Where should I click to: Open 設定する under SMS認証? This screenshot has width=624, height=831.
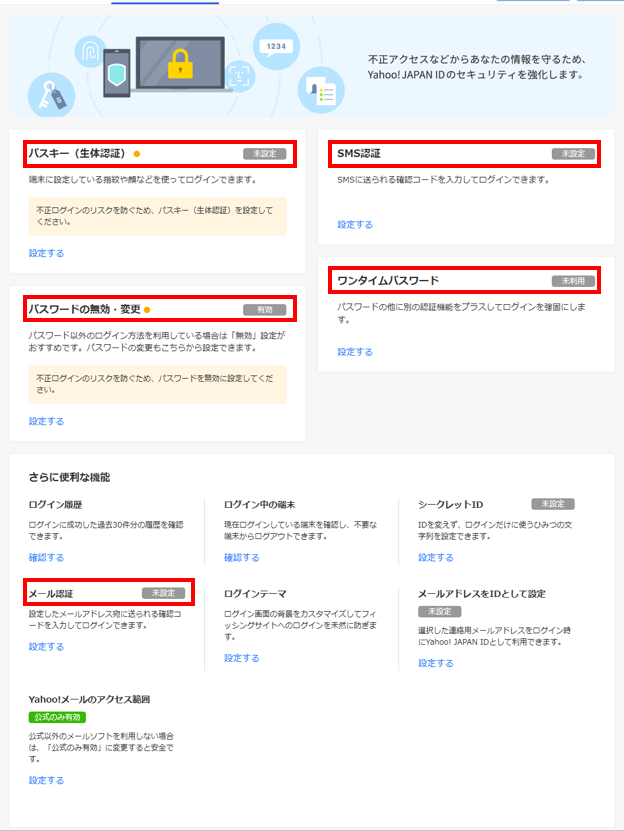coord(355,225)
